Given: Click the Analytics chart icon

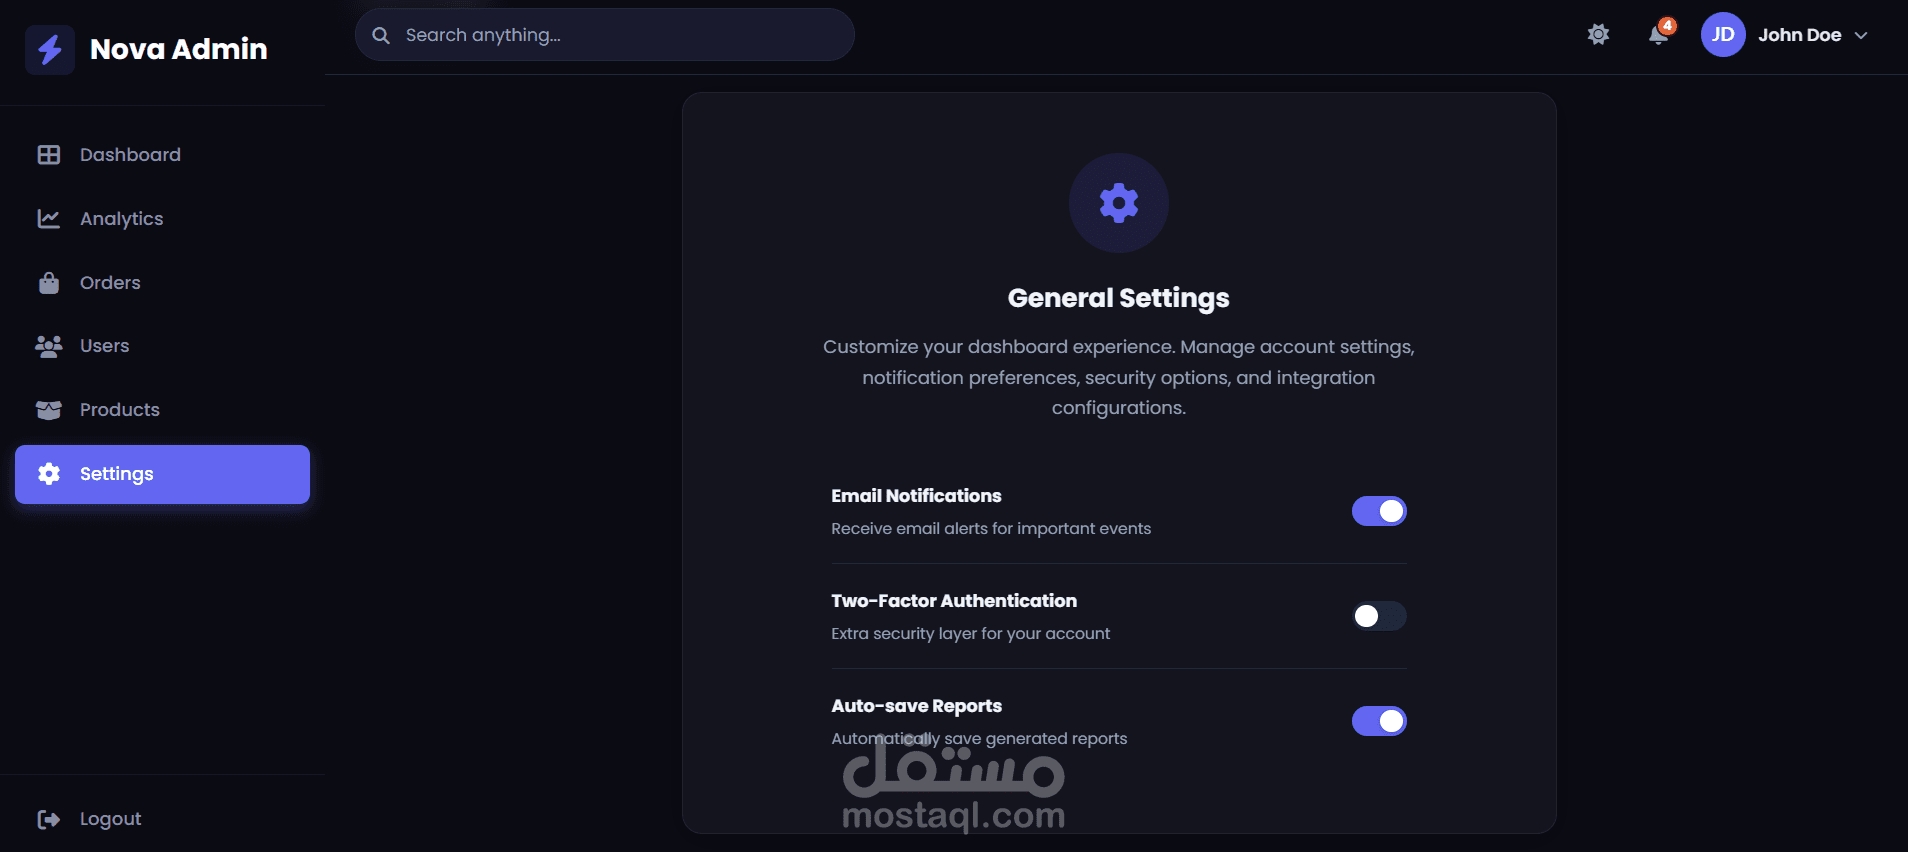Looking at the screenshot, I should click(x=49, y=219).
